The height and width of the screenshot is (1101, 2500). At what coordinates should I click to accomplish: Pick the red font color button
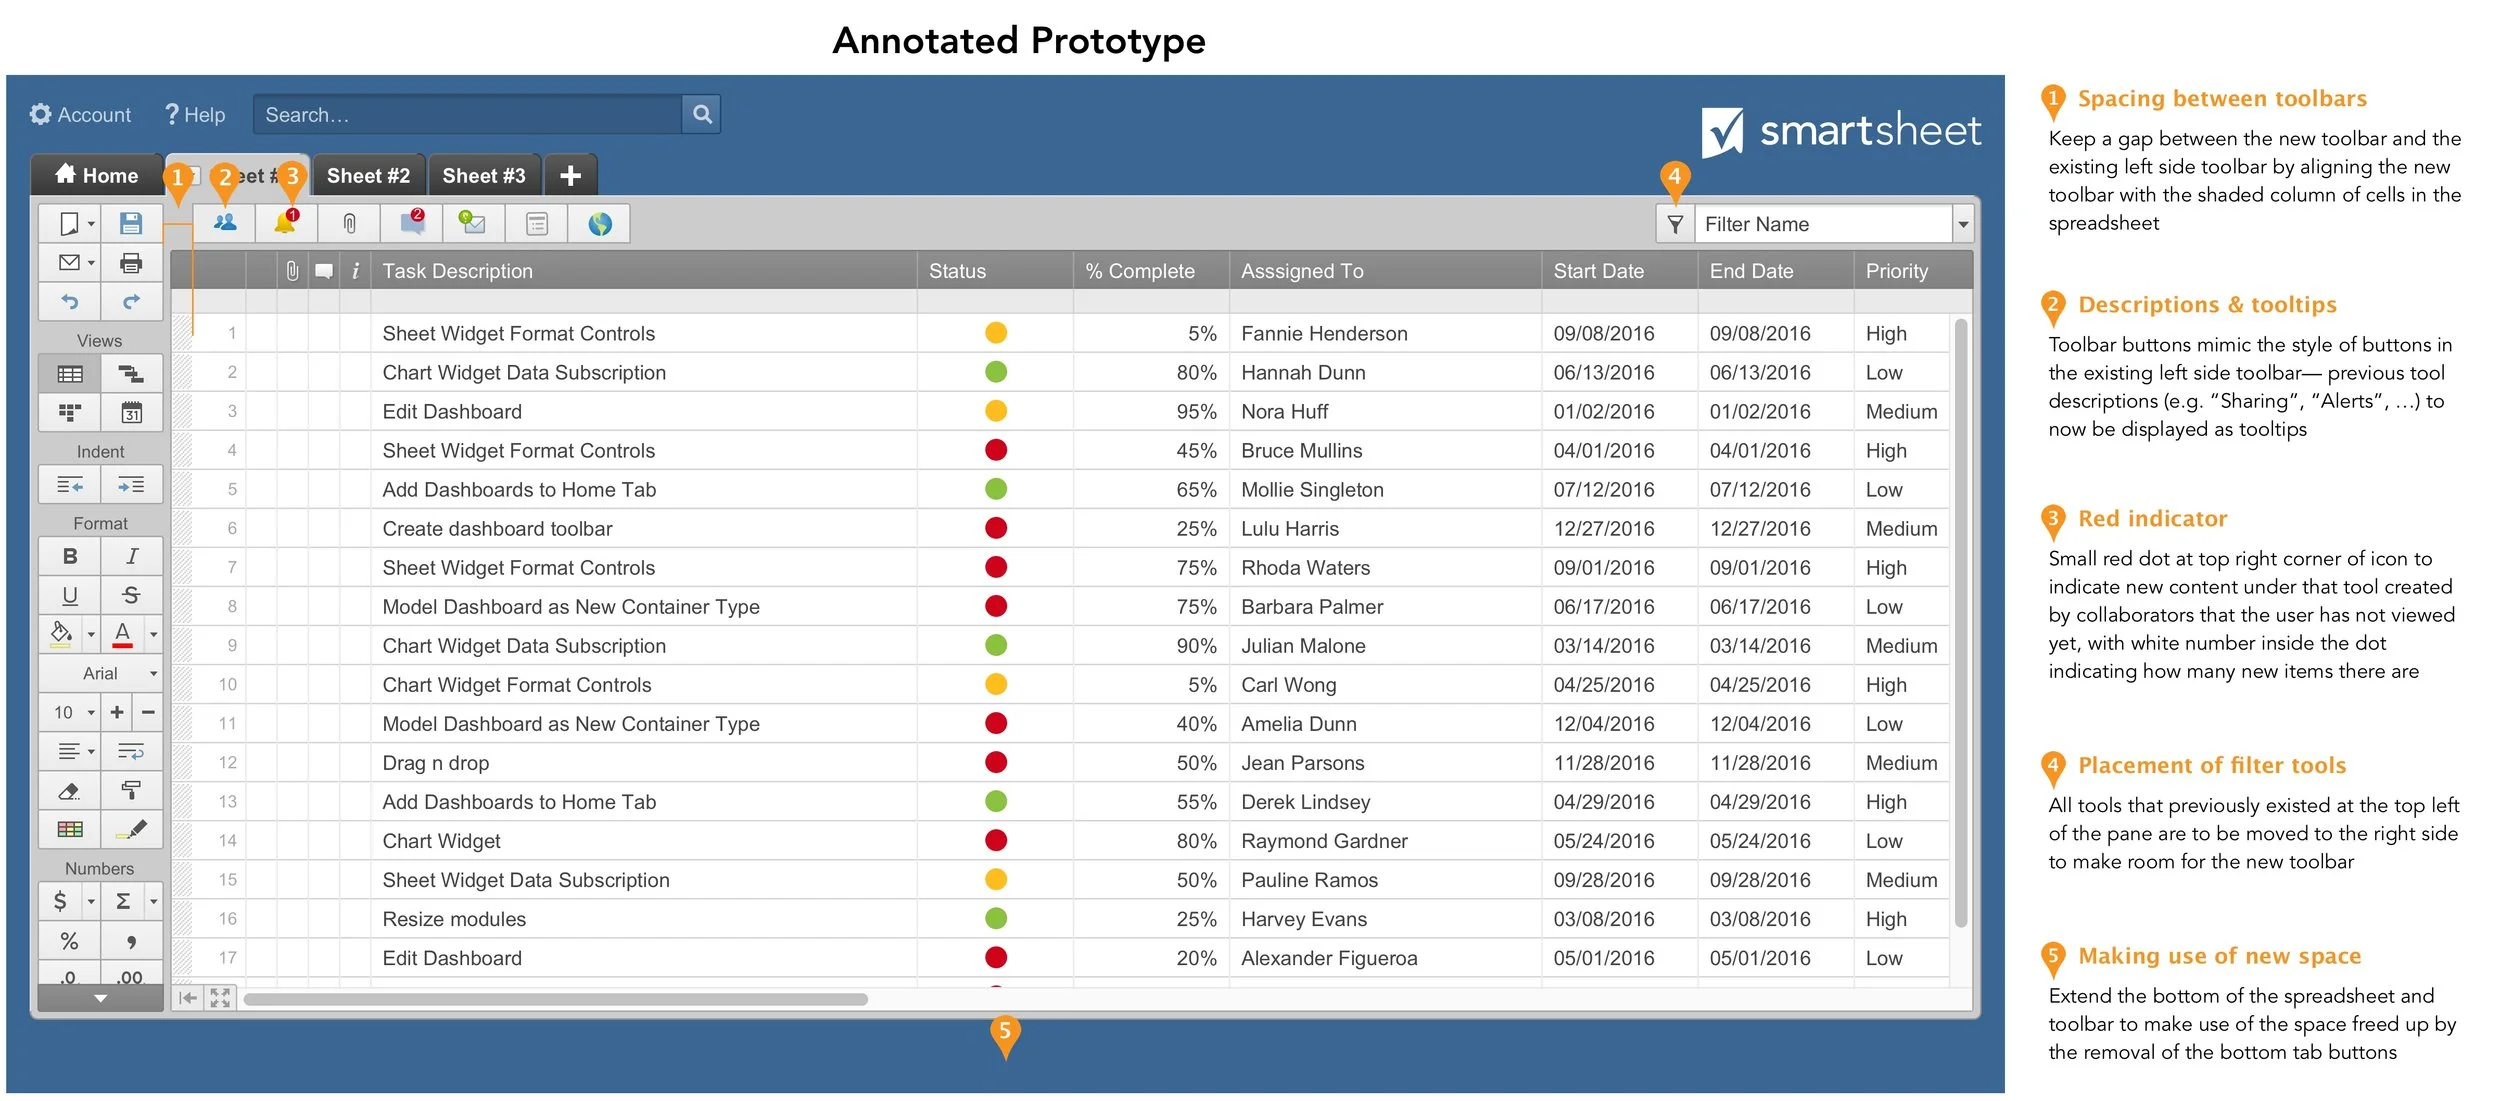(123, 634)
